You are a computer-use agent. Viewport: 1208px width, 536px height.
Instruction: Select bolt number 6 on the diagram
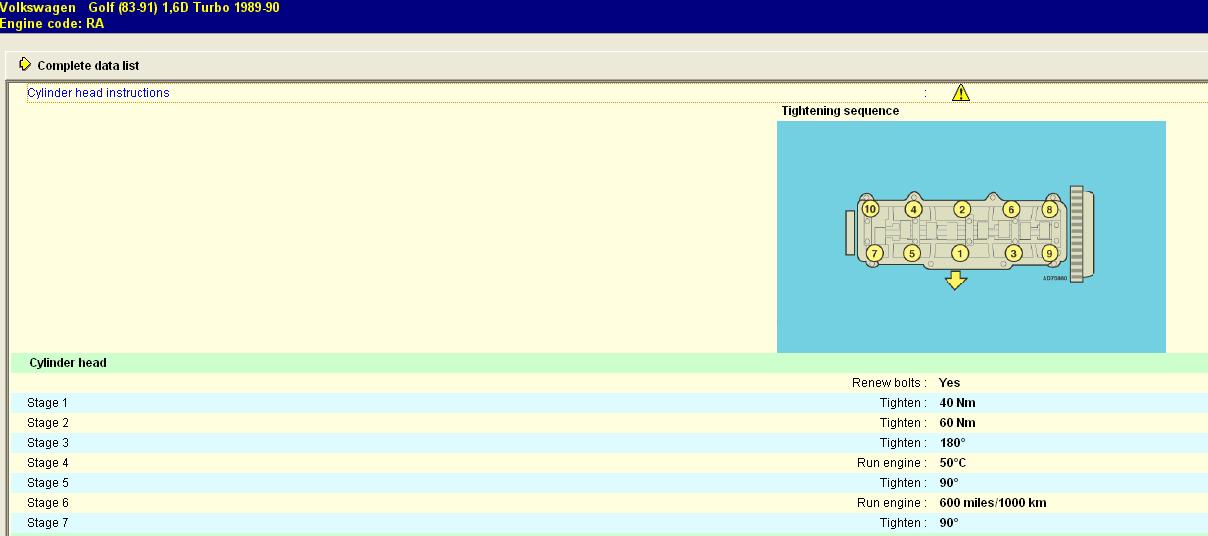(1011, 209)
